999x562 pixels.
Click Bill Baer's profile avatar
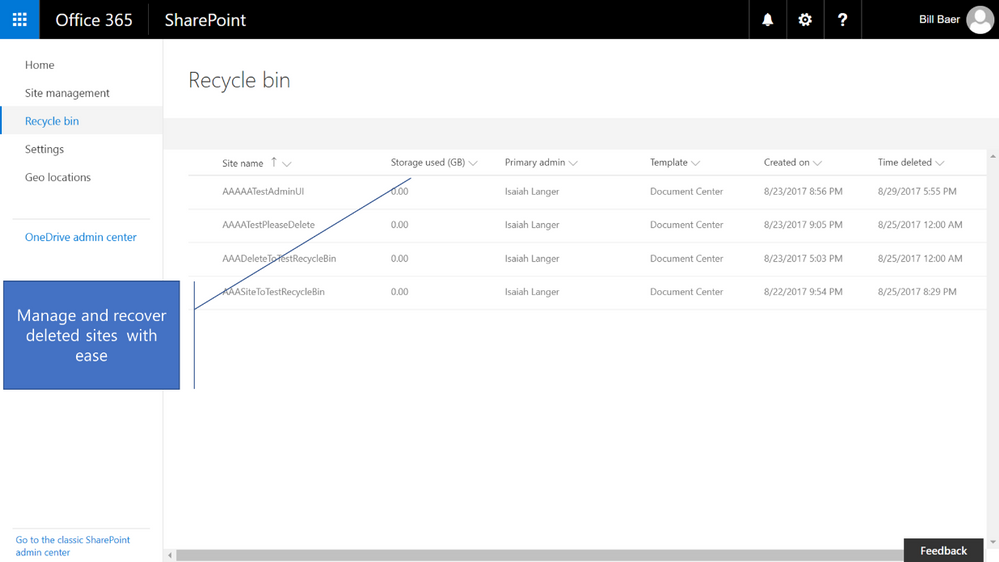[980, 20]
